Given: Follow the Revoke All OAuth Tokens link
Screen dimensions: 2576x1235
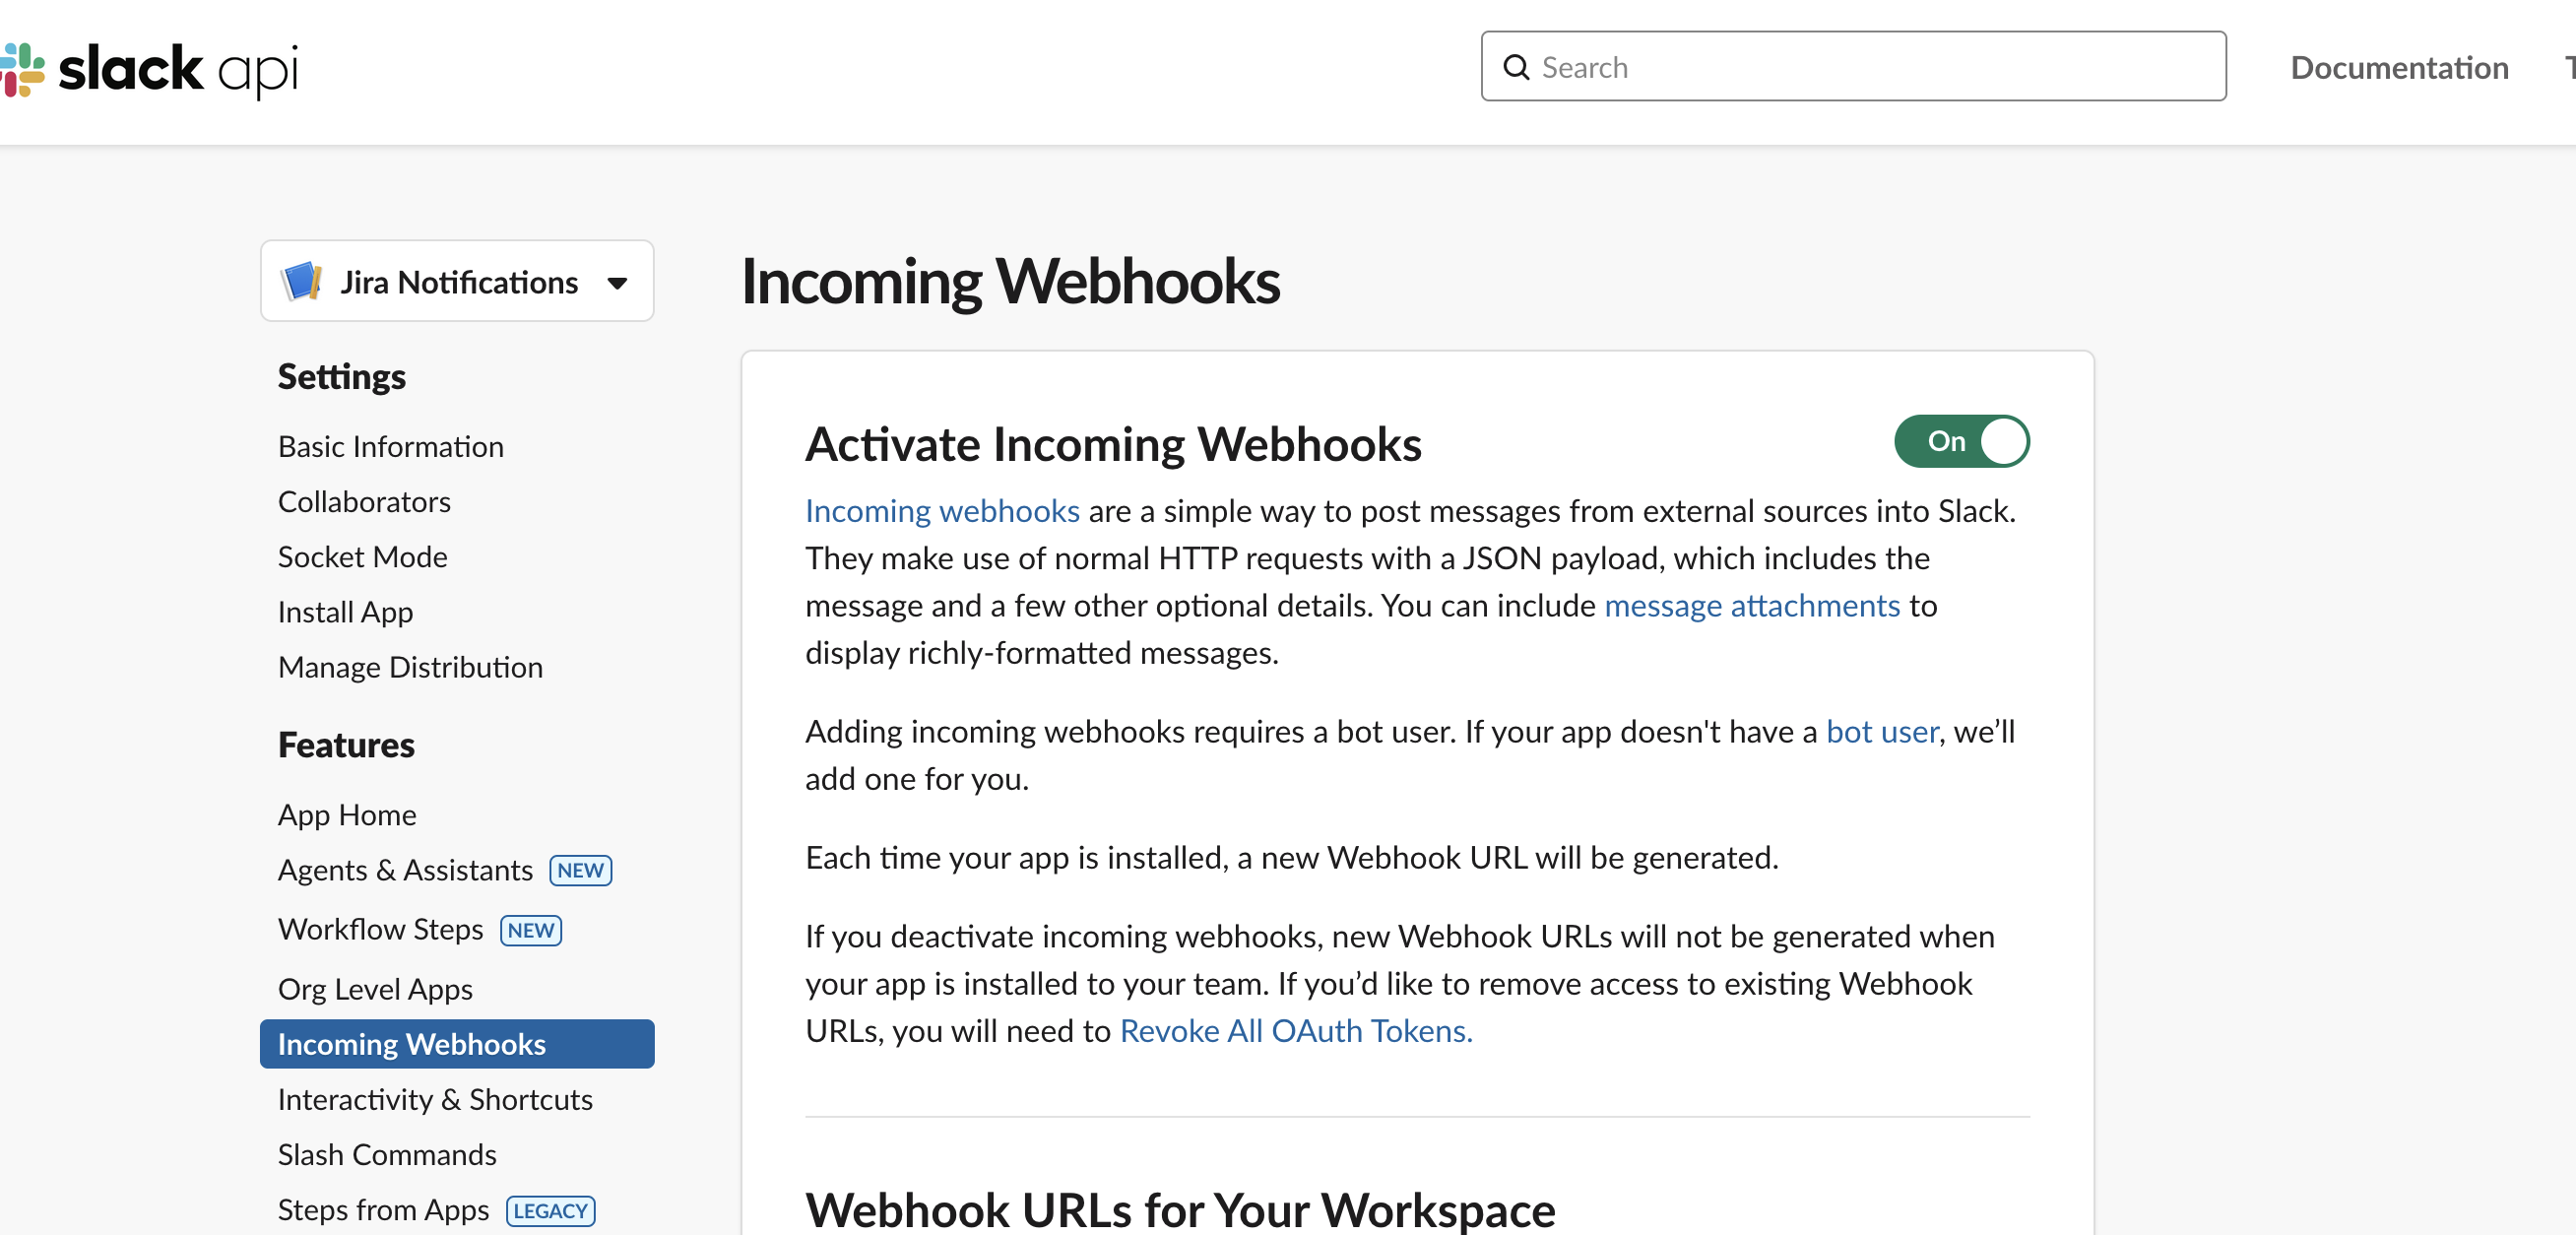Looking at the screenshot, I should (1295, 1030).
